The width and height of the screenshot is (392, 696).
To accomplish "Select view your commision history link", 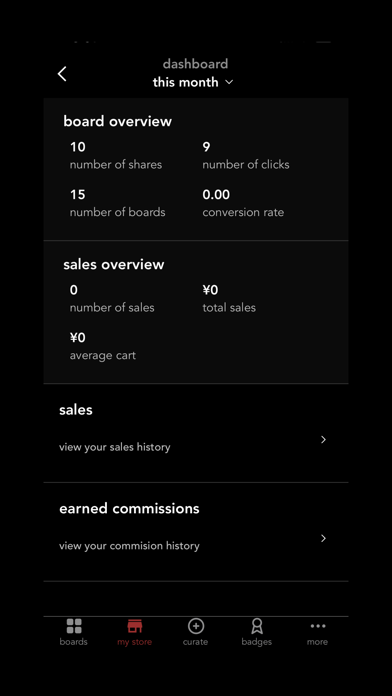I will tap(129, 546).
